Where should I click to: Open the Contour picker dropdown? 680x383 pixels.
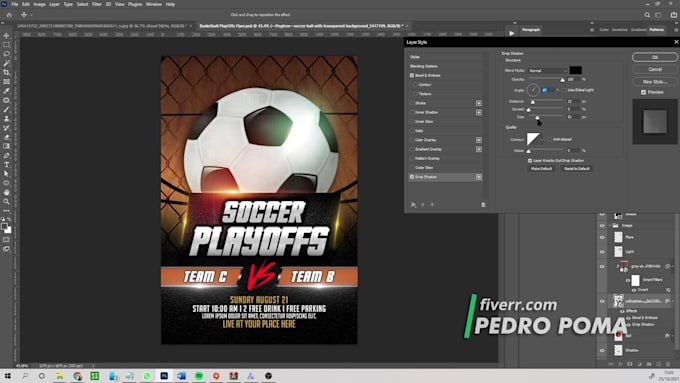541,139
